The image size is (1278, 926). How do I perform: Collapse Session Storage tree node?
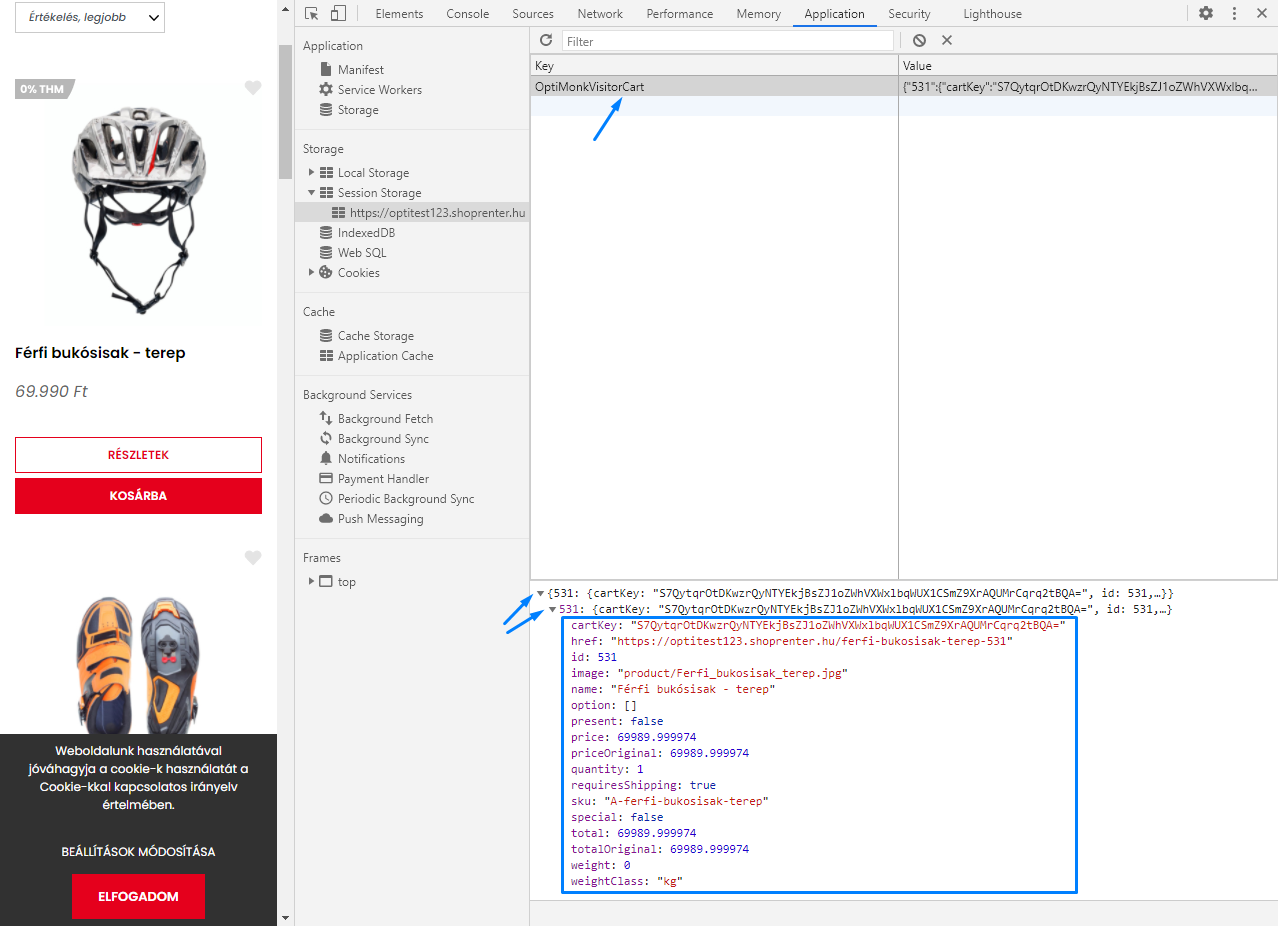pyautogui.click(x=312, y=193)
